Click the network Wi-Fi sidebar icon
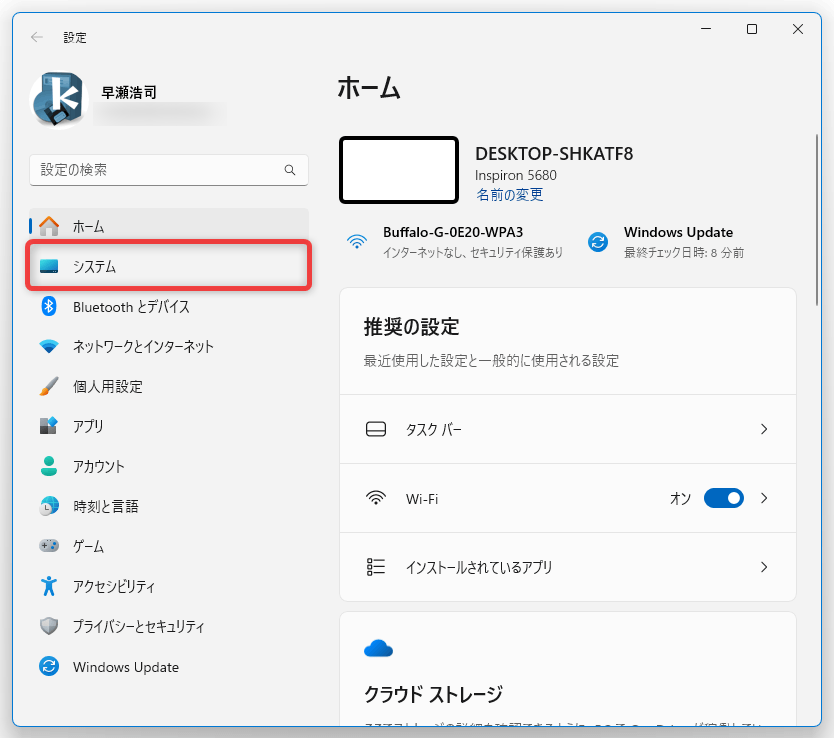Viewport: 834px width, 738px height. click(x=49, y=347)
